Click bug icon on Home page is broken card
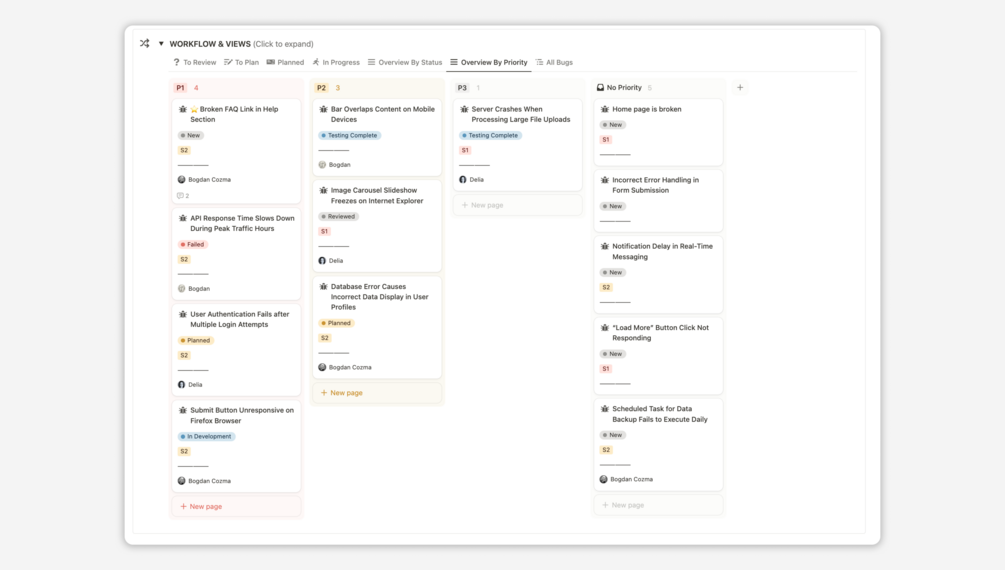1005x570 pixels. (605, 109)
